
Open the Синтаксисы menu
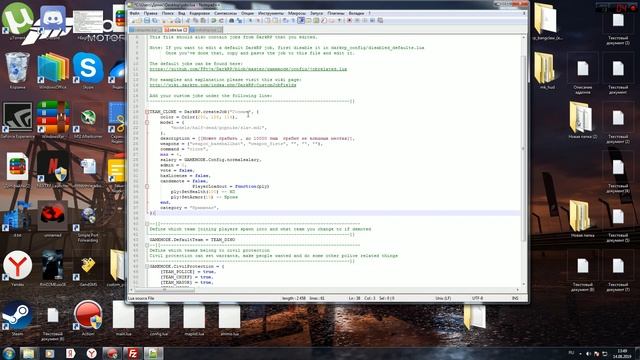pyautogui.click(x=226, y=13)
